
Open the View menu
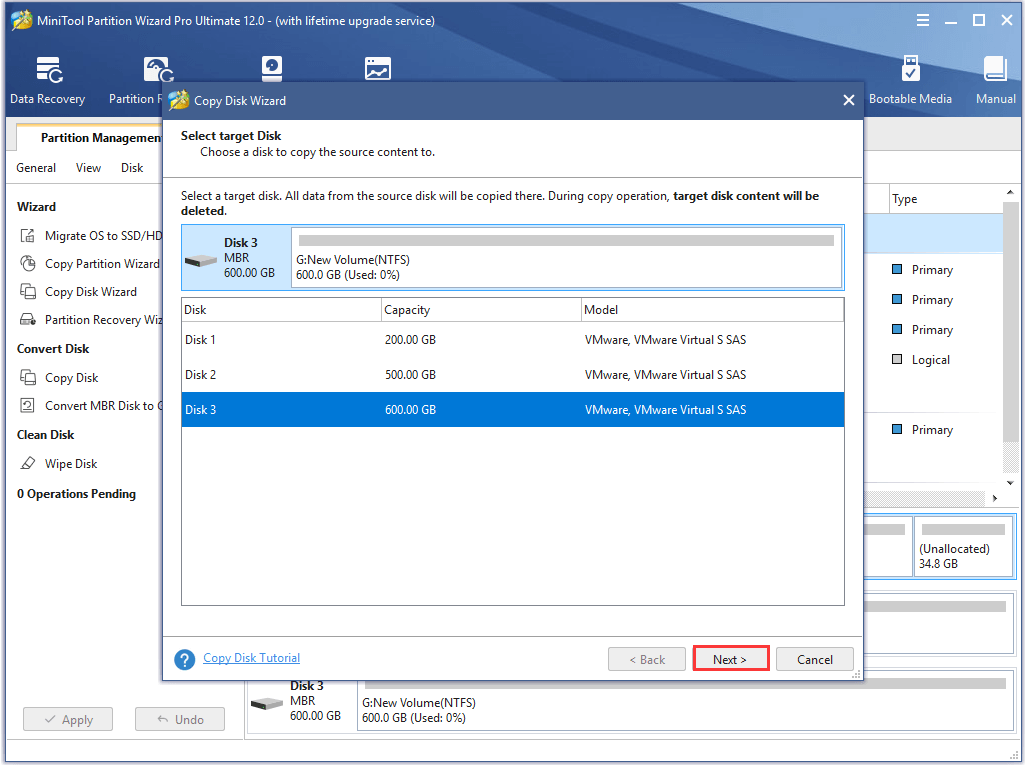pyautogui.click(x=88, y=167)
